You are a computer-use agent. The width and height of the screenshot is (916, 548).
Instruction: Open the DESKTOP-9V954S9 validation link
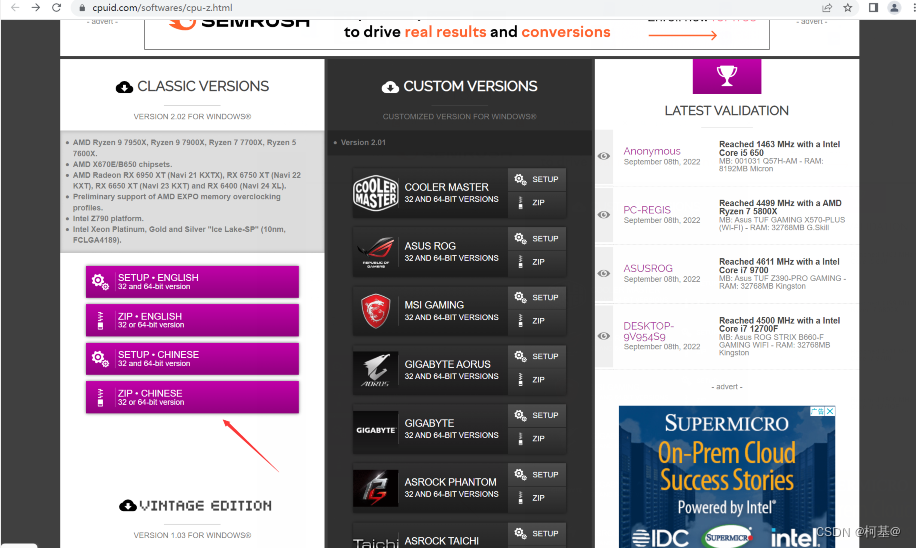pyautogui.click(x=648, y=331)
